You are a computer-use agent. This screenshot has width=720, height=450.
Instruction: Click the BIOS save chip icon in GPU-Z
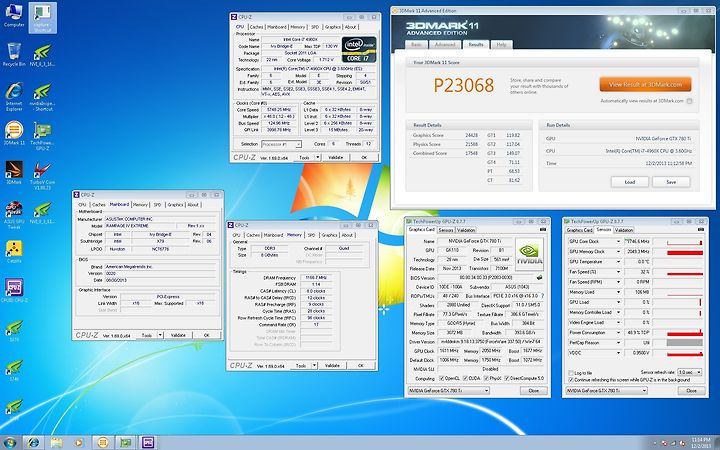point(540,277)
